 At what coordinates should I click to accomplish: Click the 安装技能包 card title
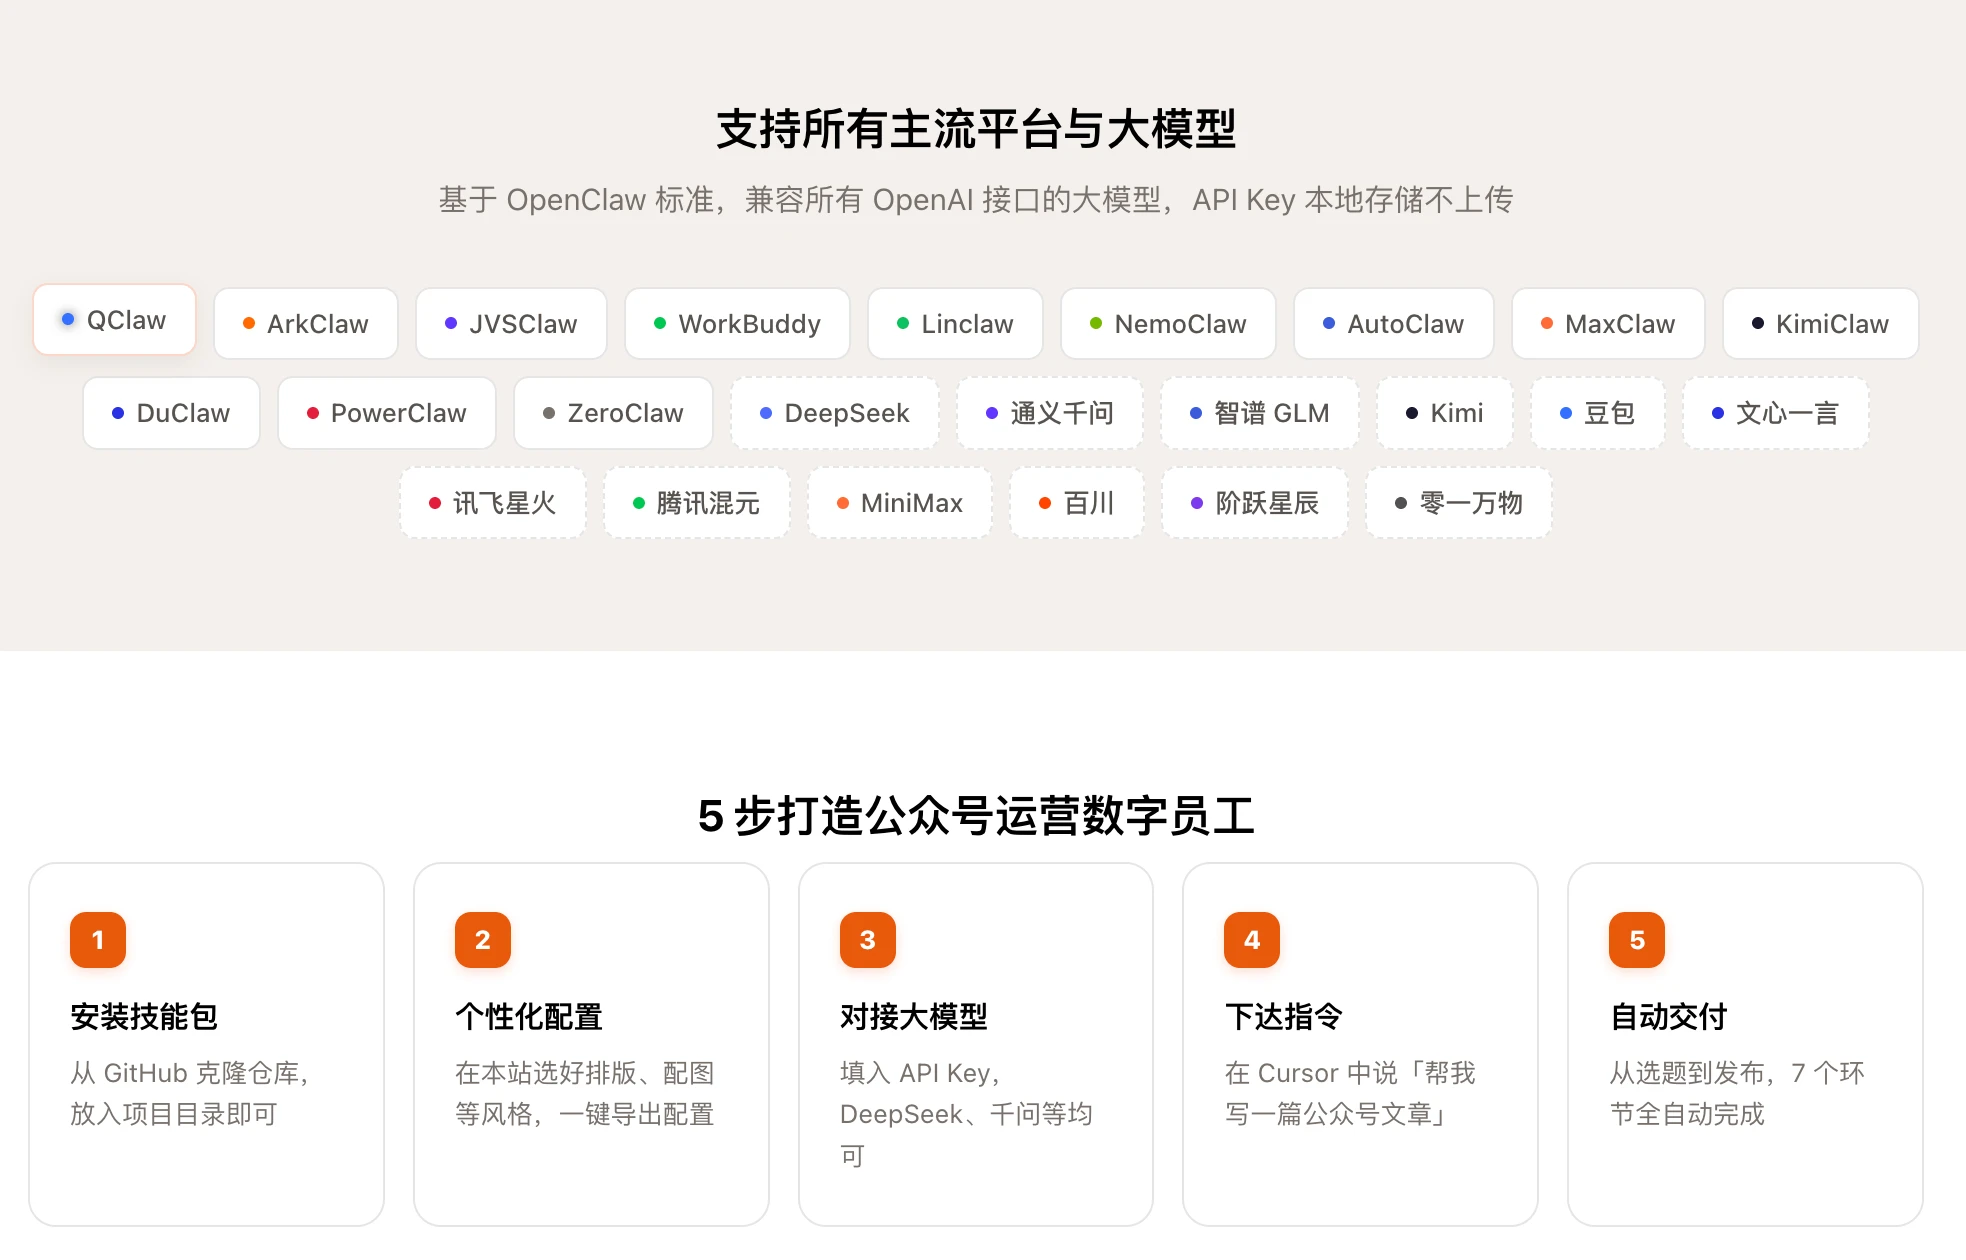144,1017
